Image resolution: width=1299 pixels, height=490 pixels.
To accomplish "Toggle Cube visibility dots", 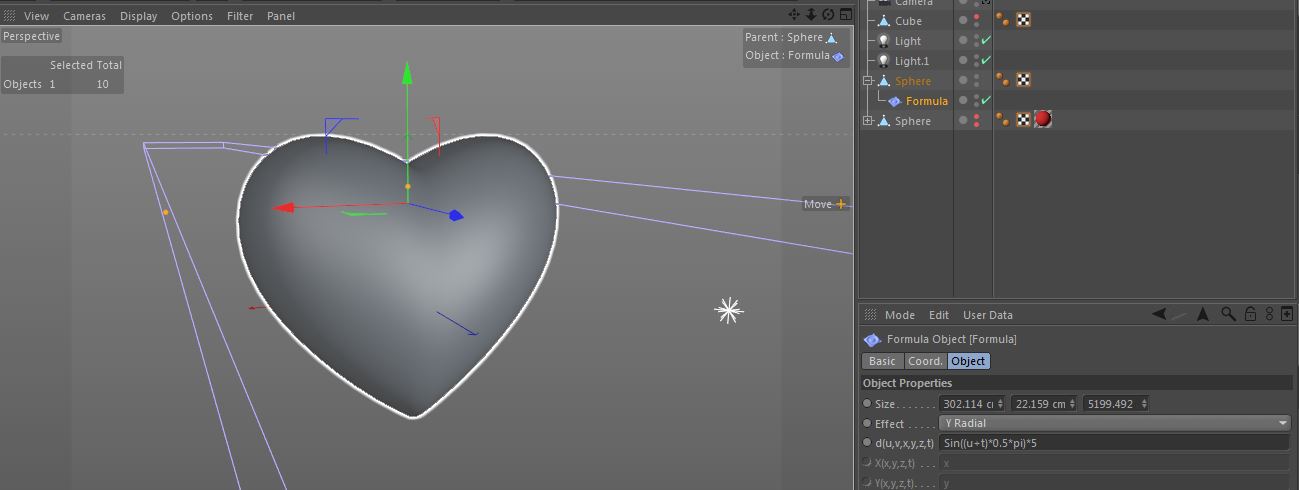I will pos(976,20).
